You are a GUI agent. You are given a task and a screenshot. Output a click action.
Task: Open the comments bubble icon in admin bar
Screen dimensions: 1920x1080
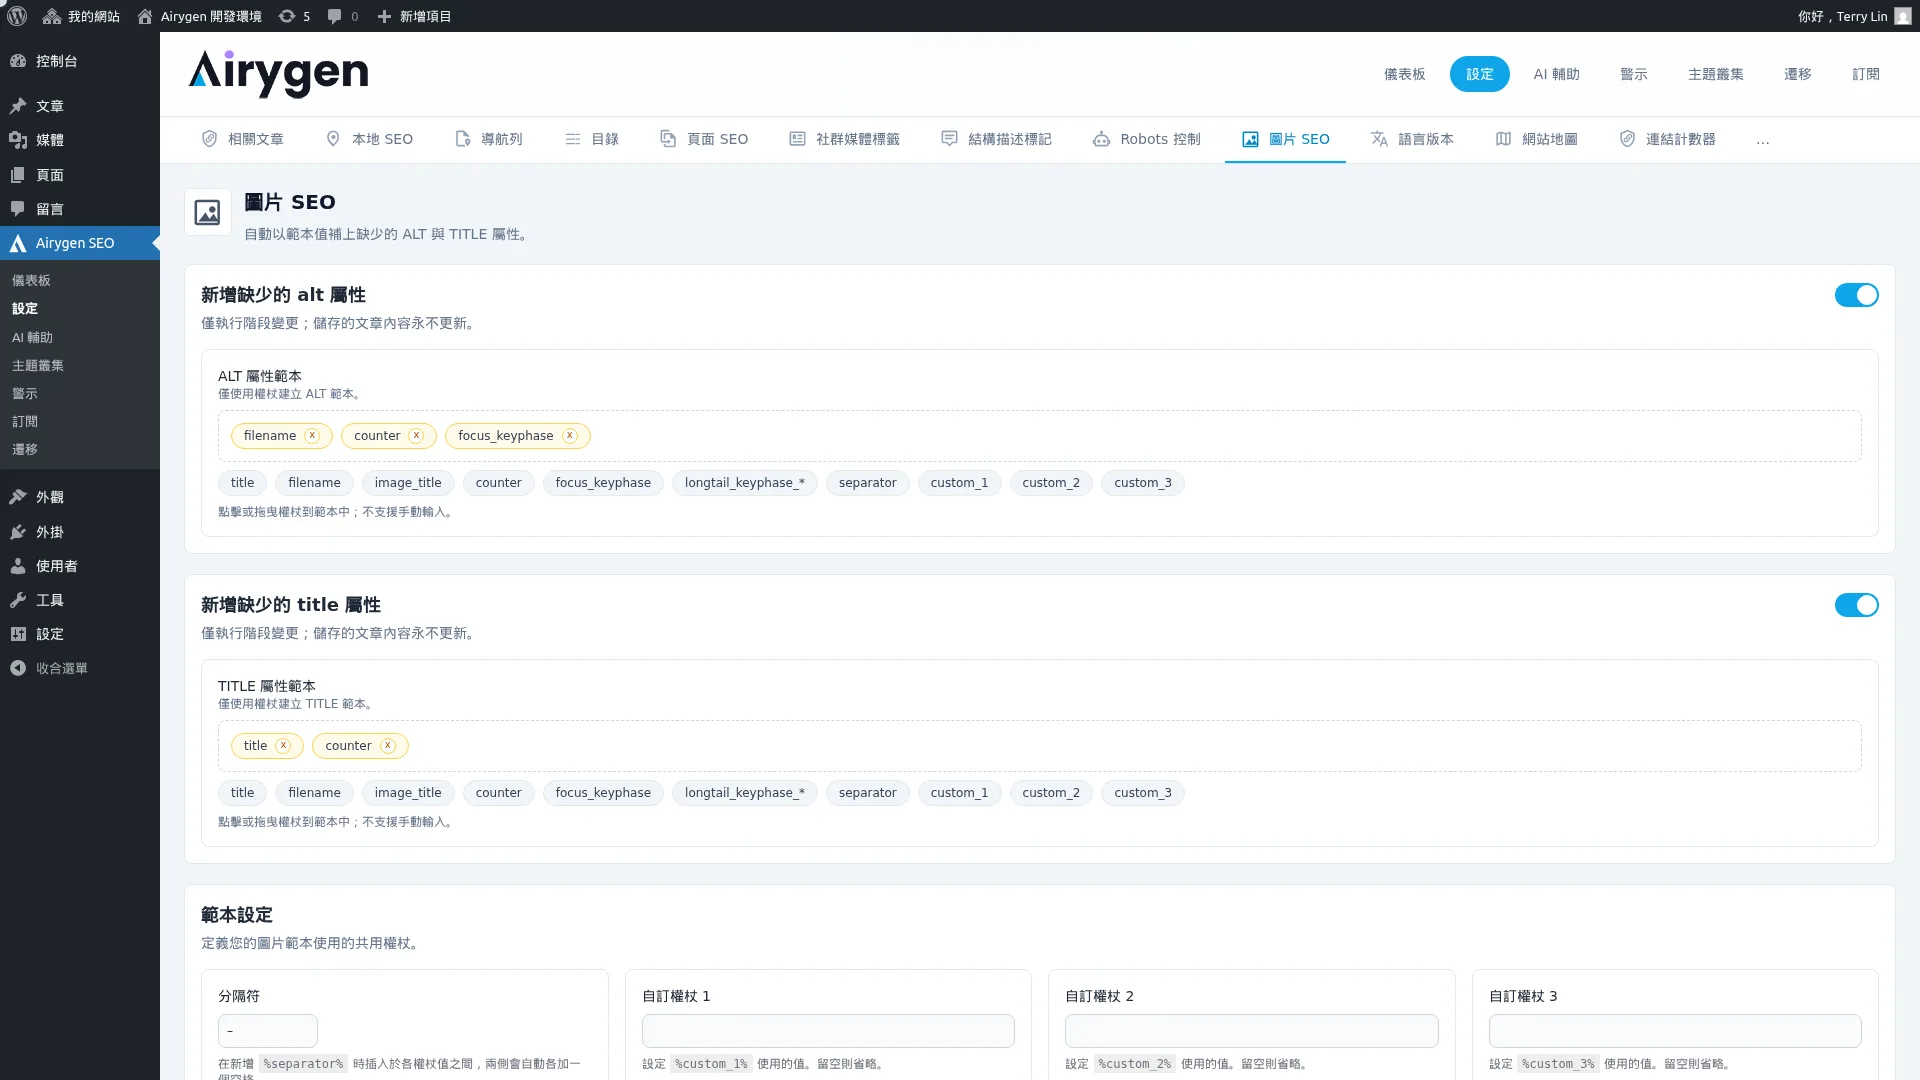pos(334,16)
